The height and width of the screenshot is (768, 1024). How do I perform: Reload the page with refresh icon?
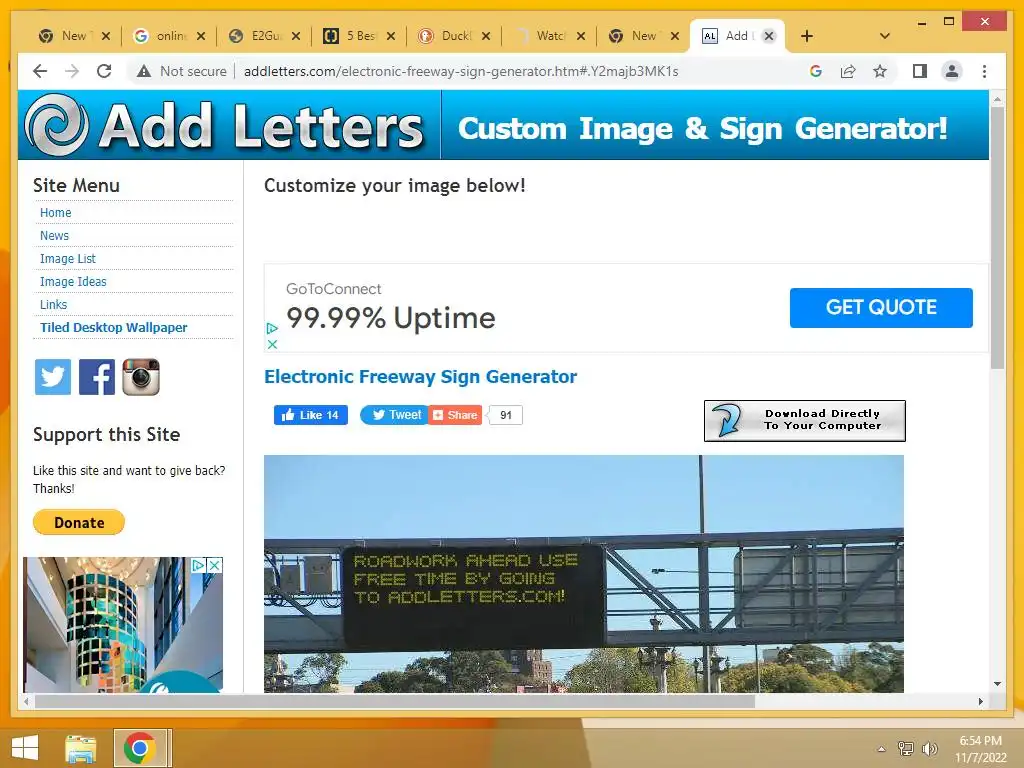click(x=104, y=71)
